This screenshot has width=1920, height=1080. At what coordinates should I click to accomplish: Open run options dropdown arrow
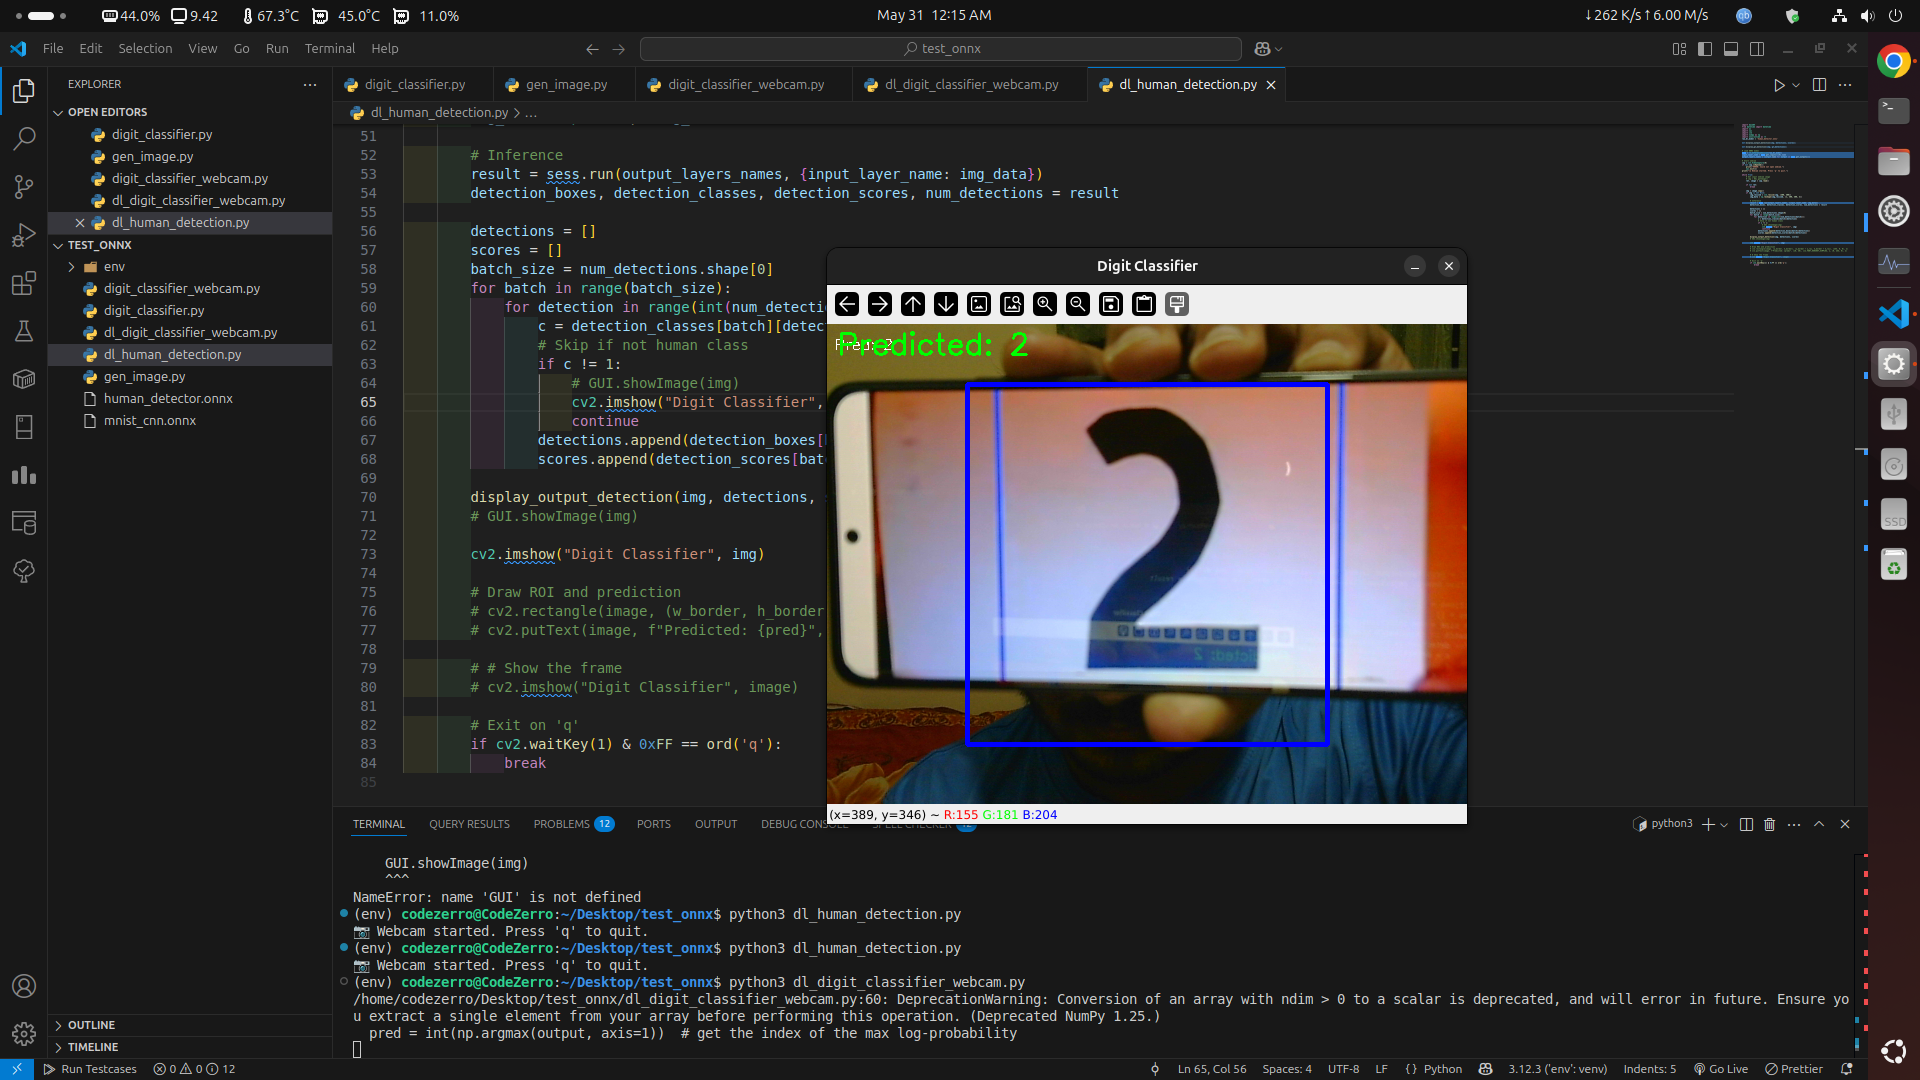(x=1796, y=85)
